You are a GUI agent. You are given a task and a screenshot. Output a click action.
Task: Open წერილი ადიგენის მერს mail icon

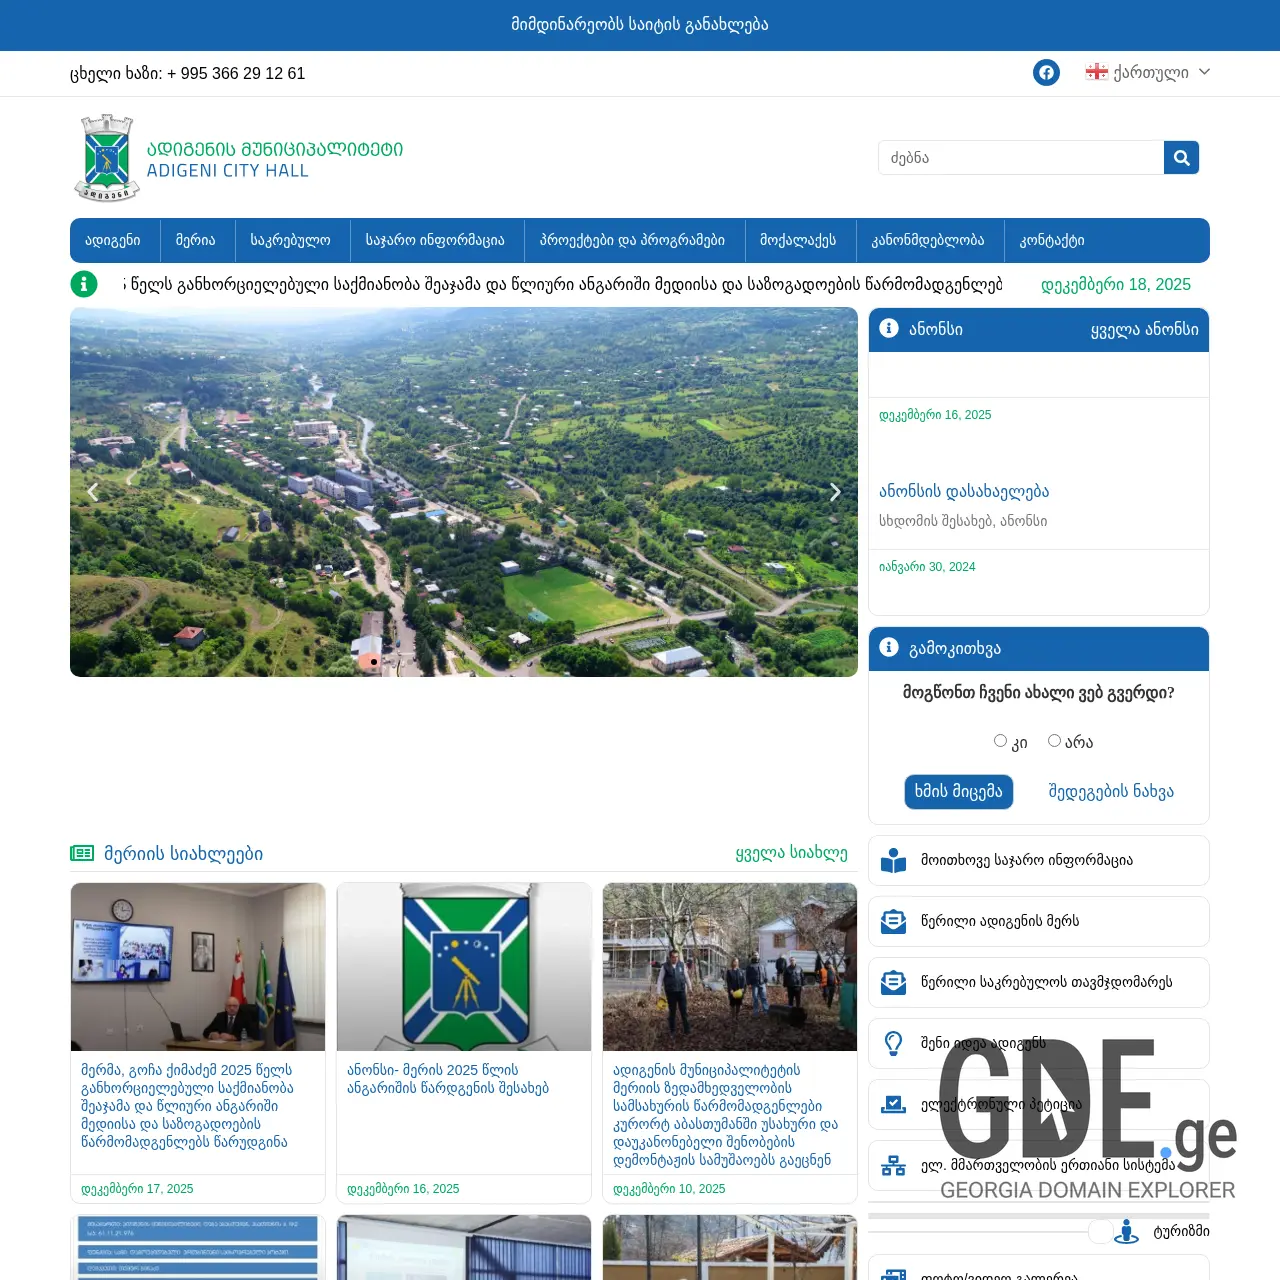[x=892, y=921]
